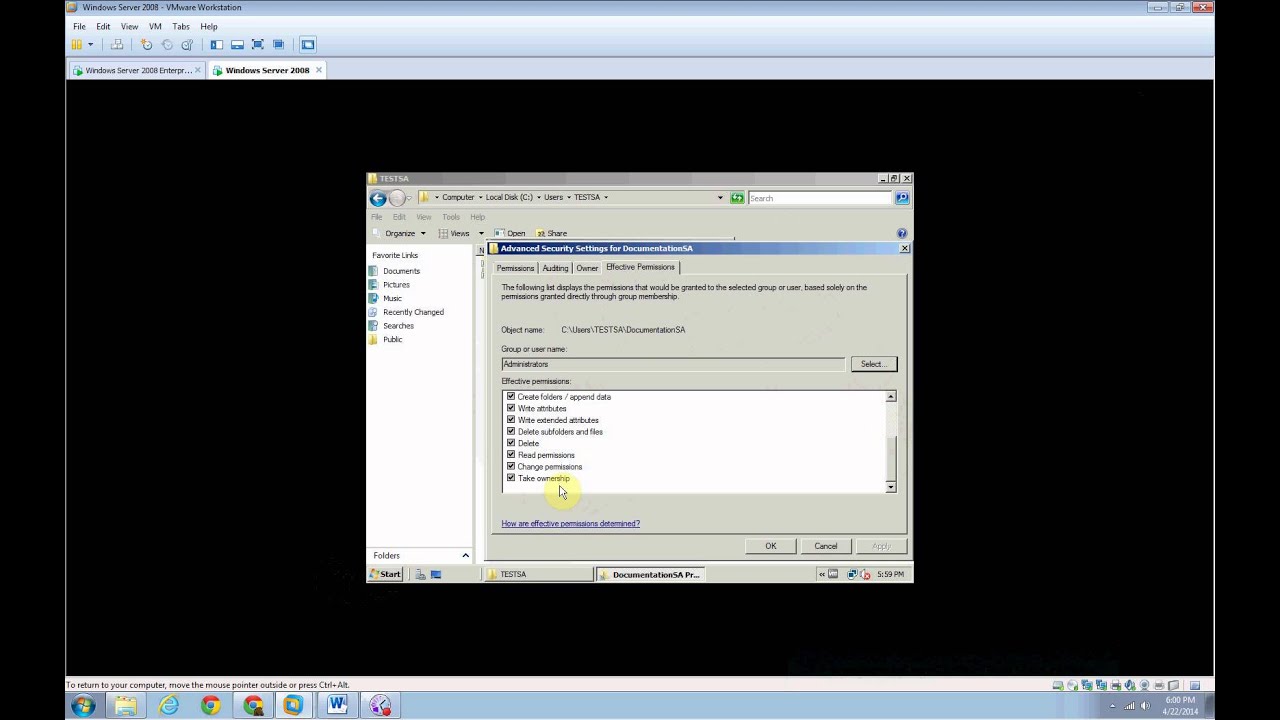The height and width of the screenshot is (720, 1280).
Task: Expand the address bar history dropdown
Action: click(720, 198)
